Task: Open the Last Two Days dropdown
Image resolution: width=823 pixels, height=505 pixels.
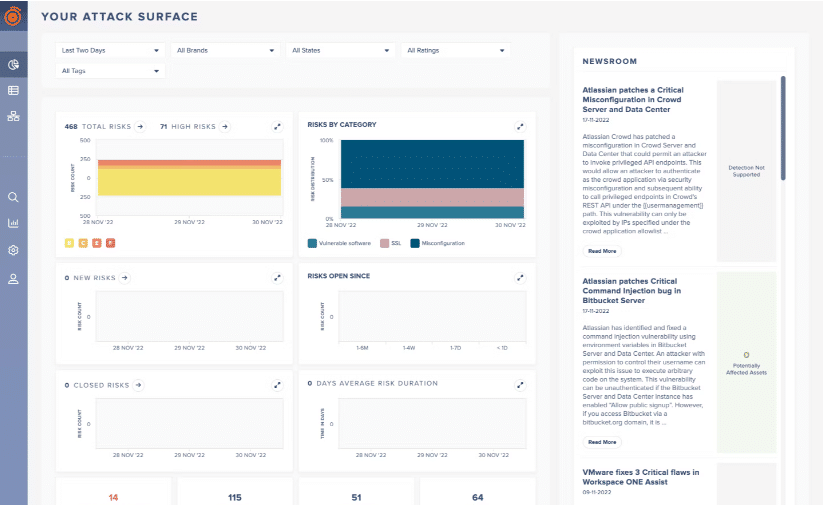Action: 110,50
